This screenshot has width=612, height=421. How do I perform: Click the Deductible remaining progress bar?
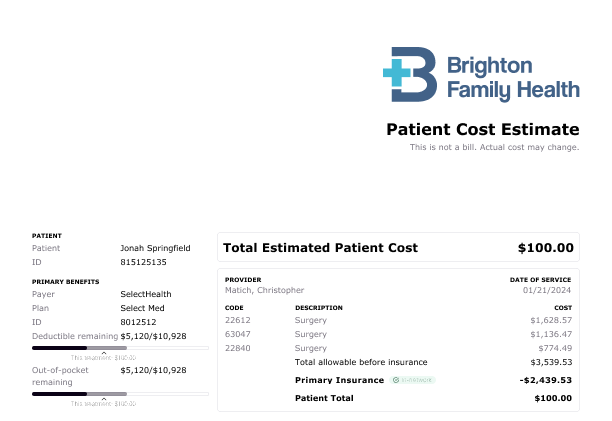(120, 348)
